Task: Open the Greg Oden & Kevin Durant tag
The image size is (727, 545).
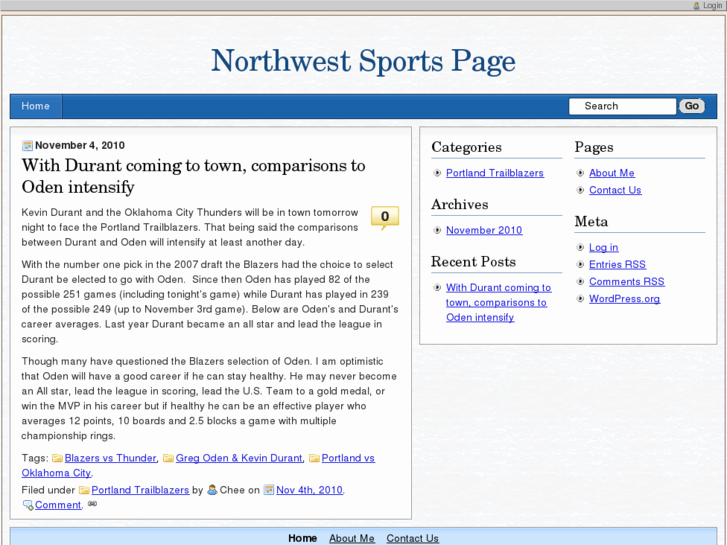Action: [x=239, y=458]
